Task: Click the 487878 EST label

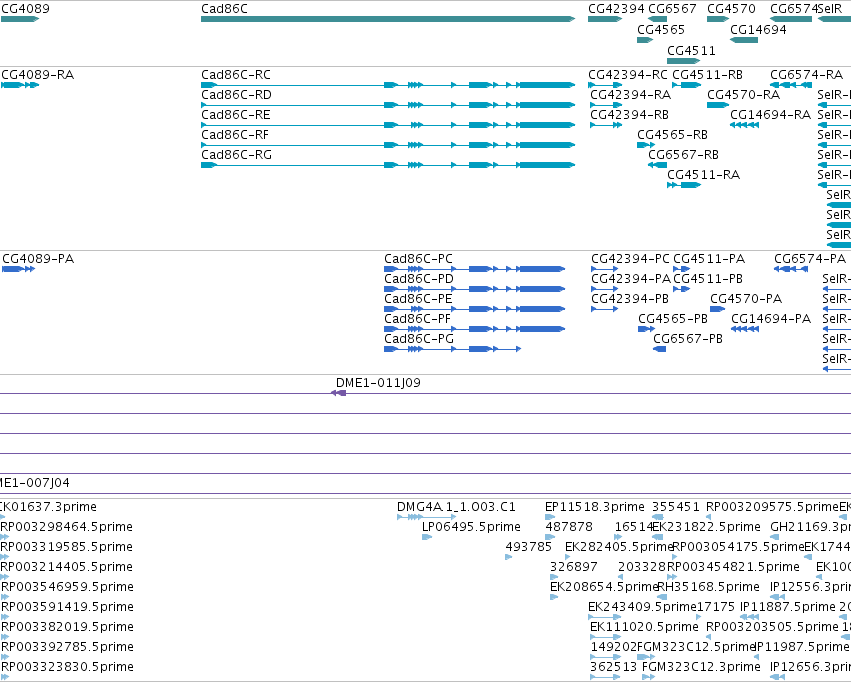Action: (x=569, y=527)
